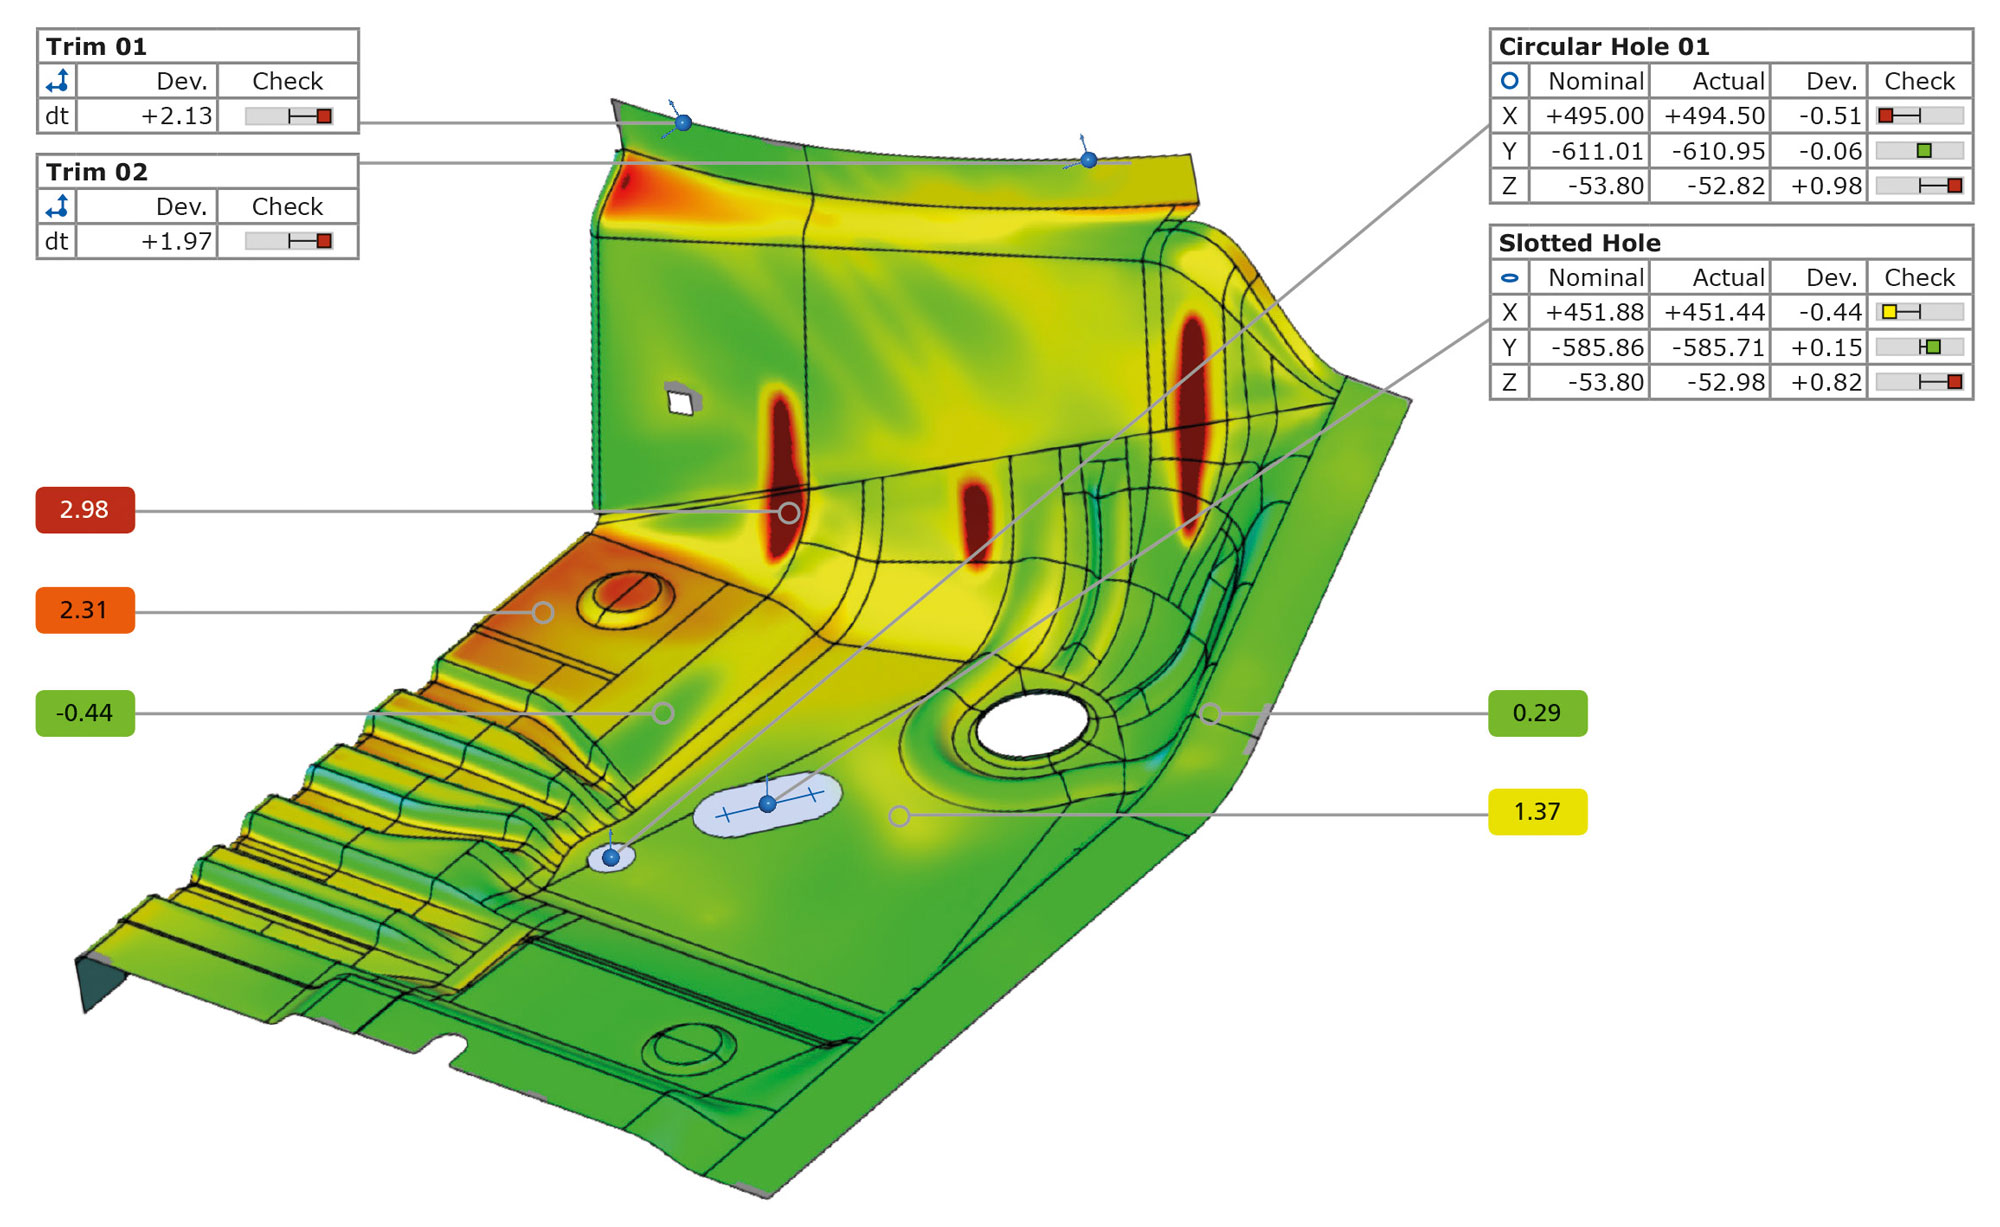Click the 2.98 deviation probe circle on the model
Viewport: 2000px width, 1227px height.
coord(789,513)
